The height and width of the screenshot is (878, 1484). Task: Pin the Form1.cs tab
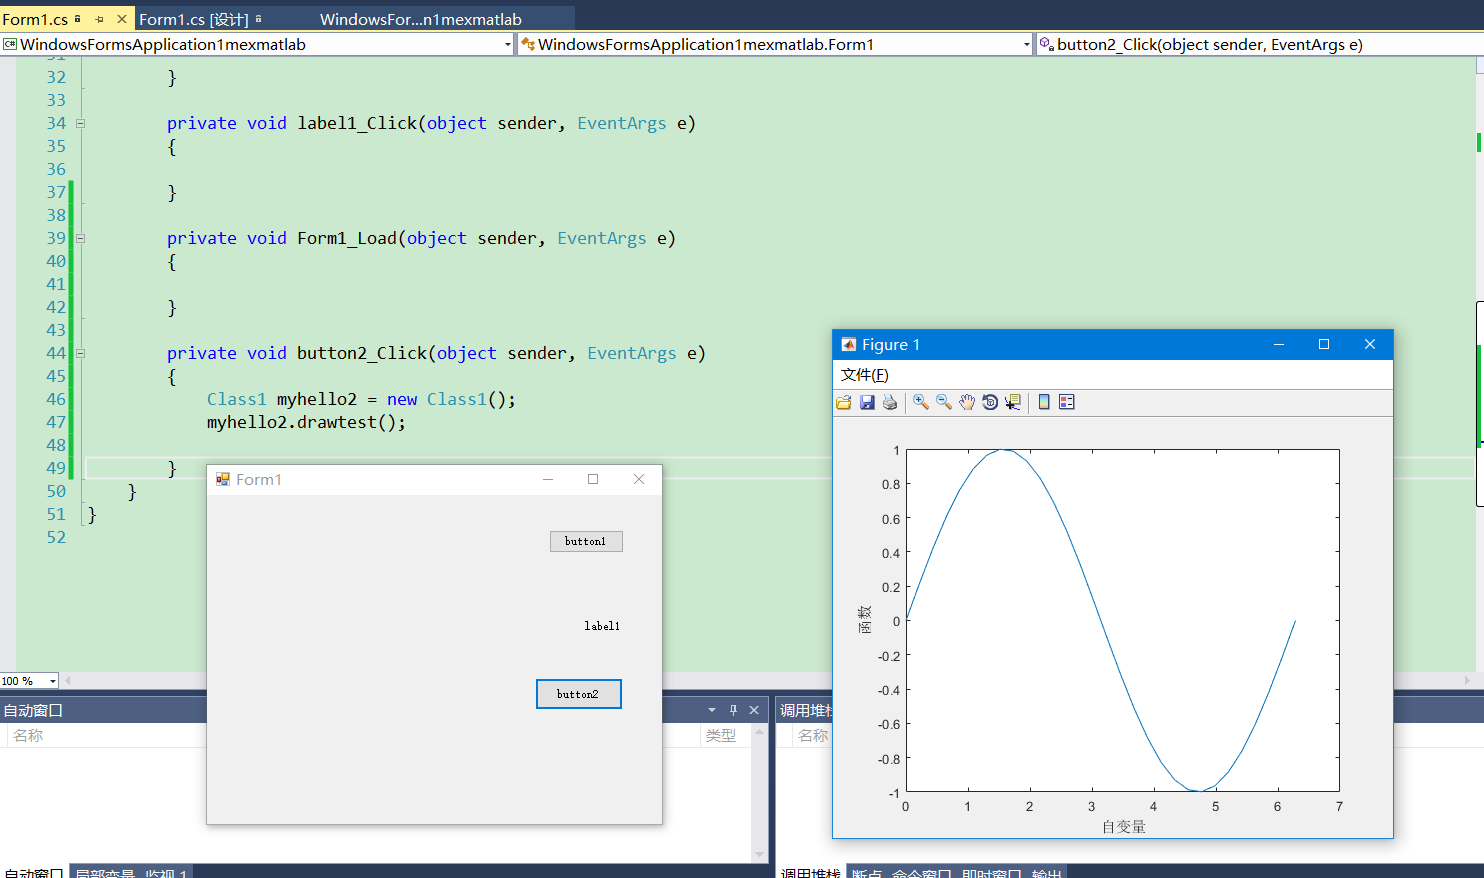point(99,19)
